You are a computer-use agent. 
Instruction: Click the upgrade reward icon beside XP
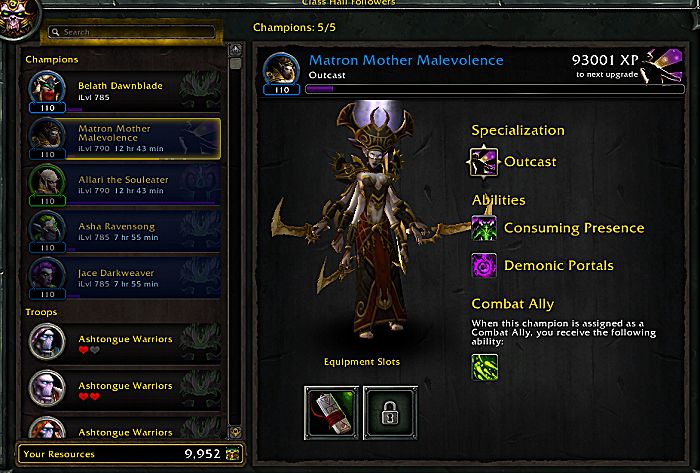(662, 66)
